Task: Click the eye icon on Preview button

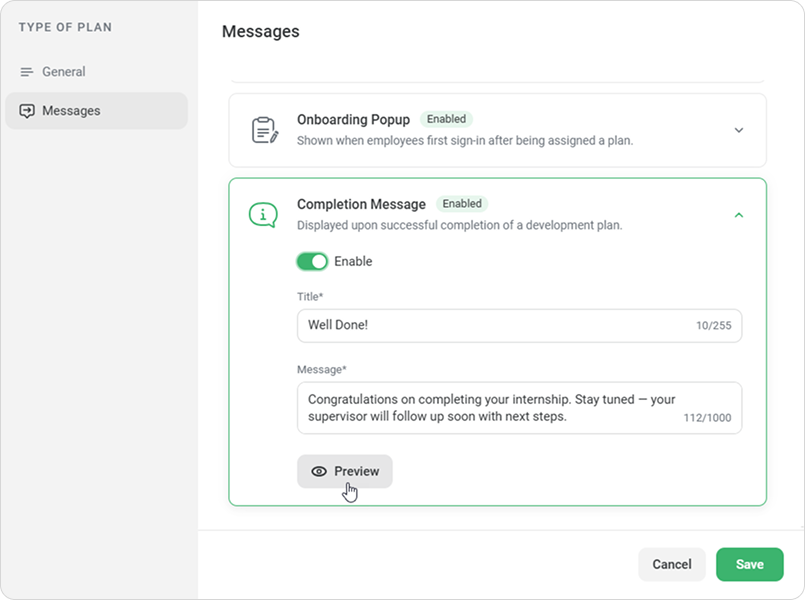Action: (319, 471)
